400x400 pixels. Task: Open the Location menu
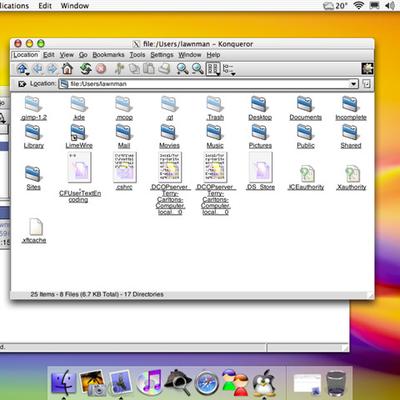(x=26, y=55)
